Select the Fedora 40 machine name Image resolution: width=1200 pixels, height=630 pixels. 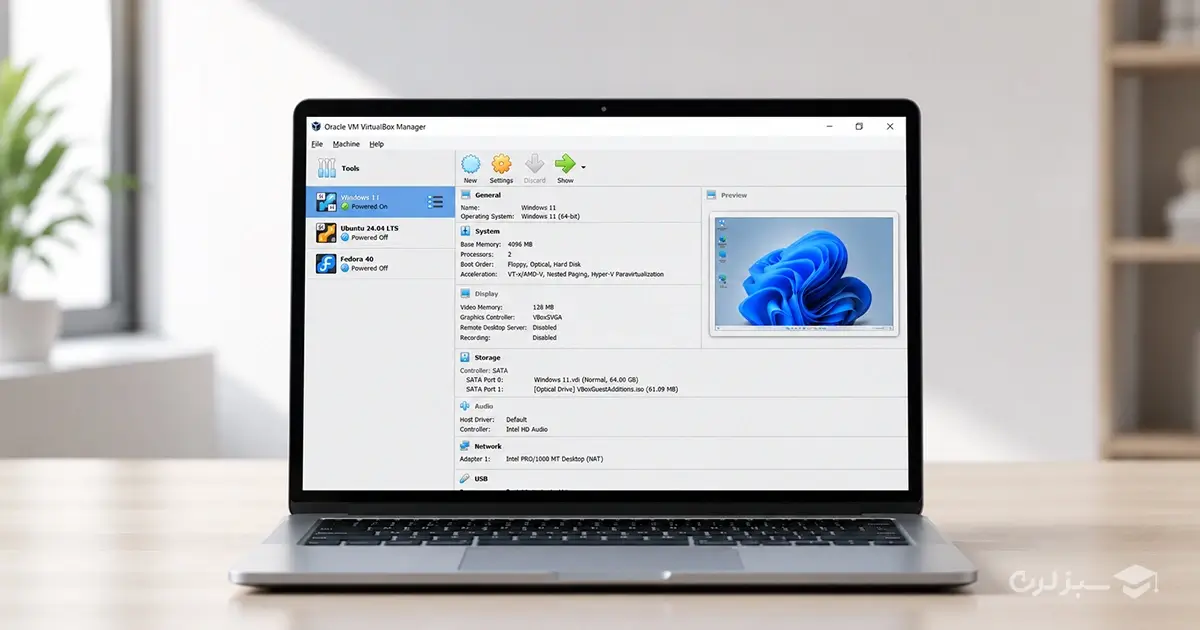coord(357,259)
